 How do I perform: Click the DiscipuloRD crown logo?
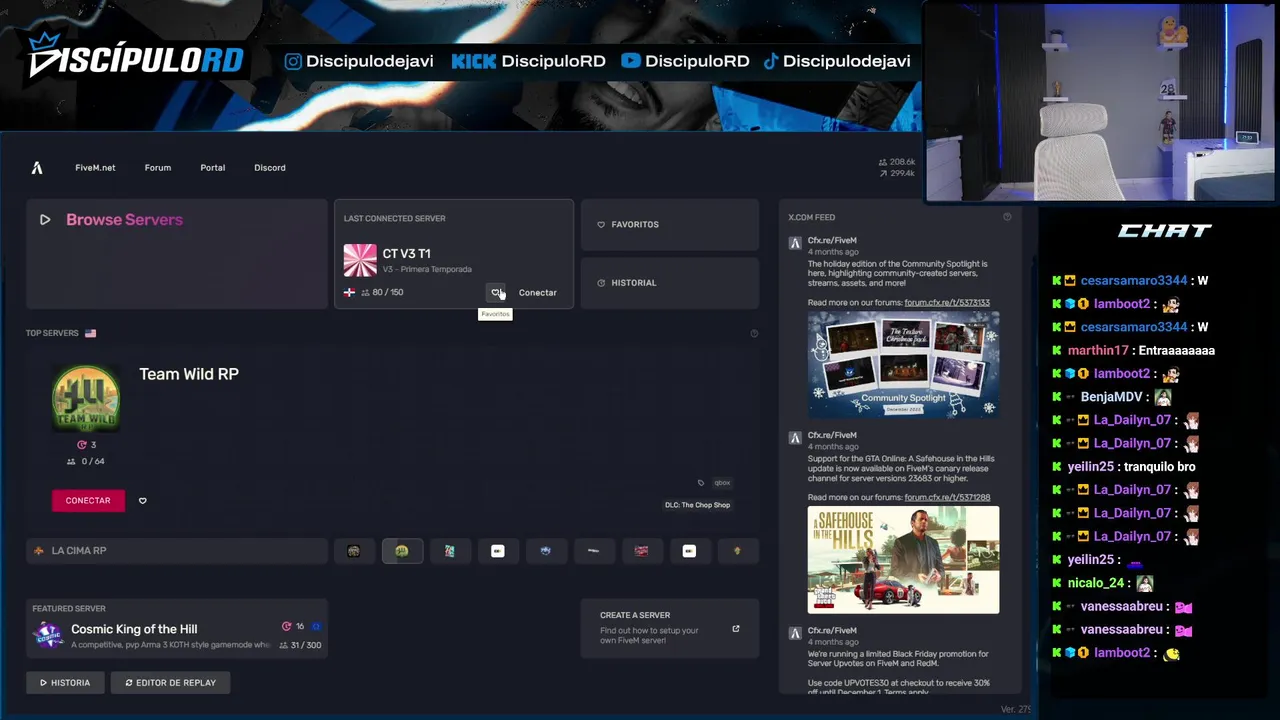(x=135, y=57)
